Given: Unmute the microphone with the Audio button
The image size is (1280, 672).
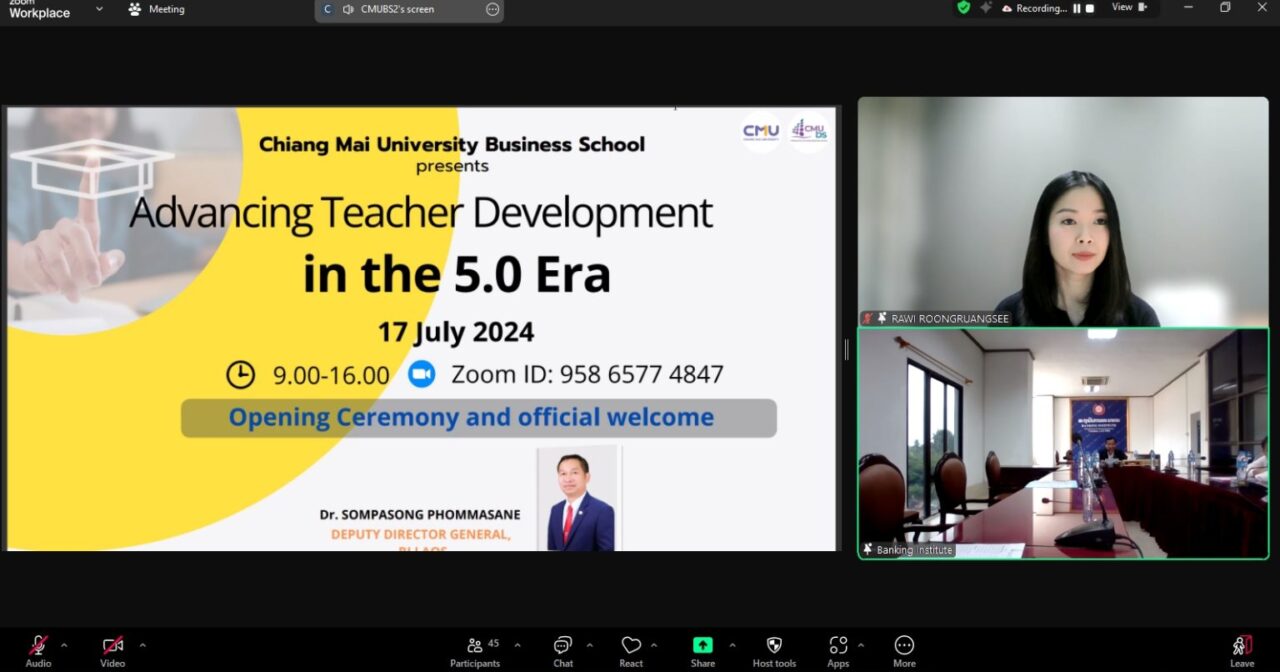Looking at the screenshot, I should click(38, 647).
